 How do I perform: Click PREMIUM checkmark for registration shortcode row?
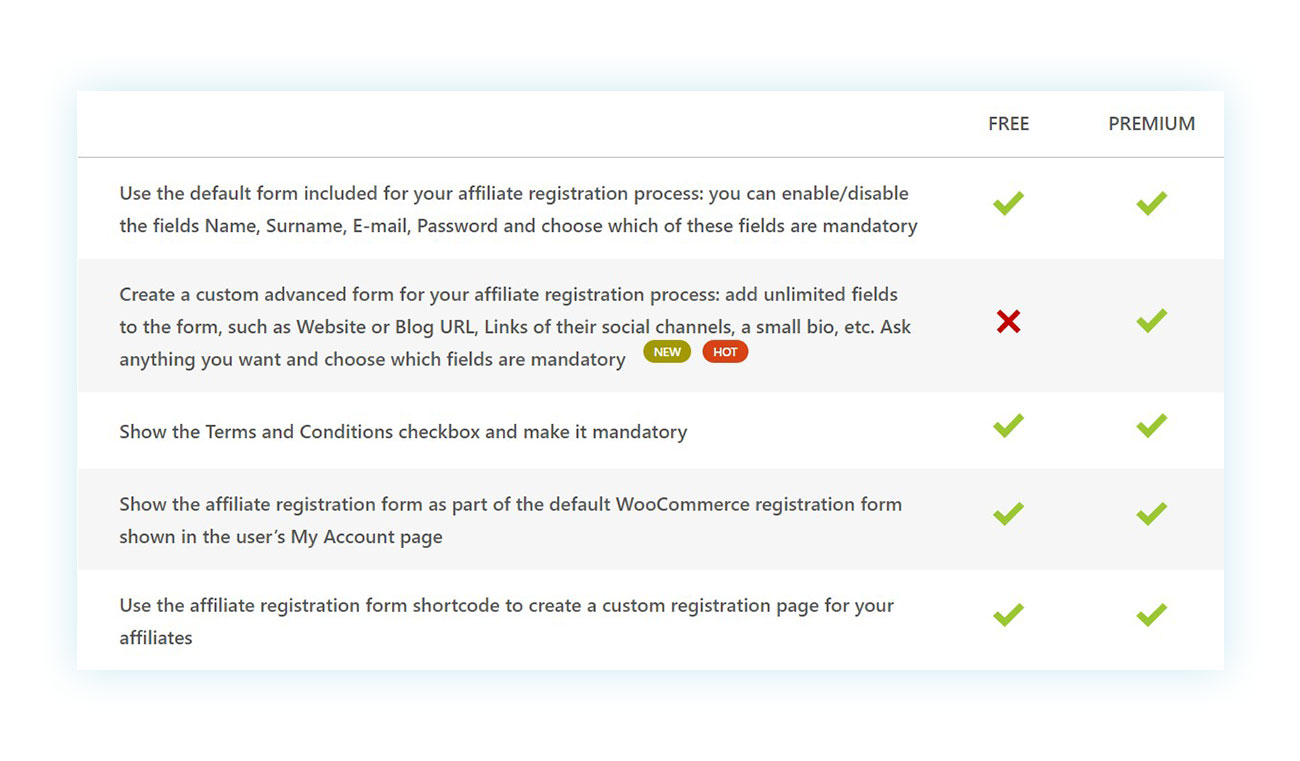pyautogui.click(x=1151, y=615)
